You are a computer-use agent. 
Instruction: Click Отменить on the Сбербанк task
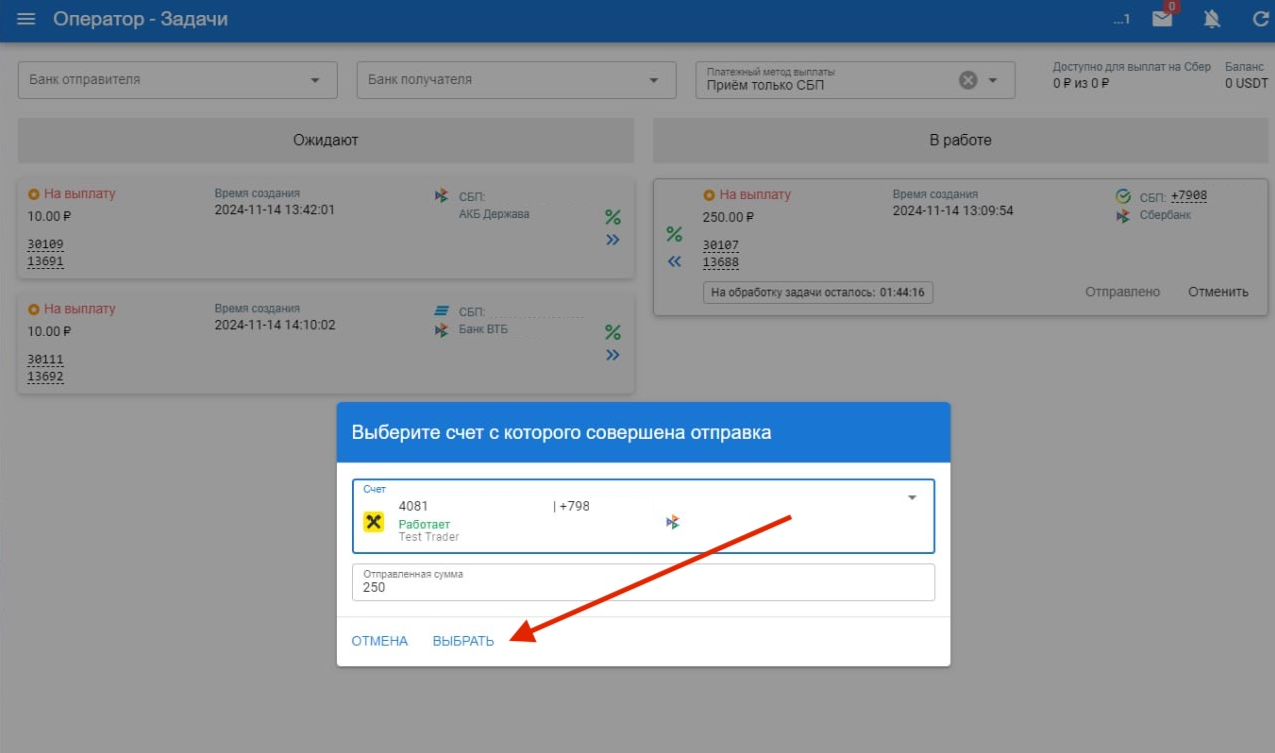coord(1218,292)
